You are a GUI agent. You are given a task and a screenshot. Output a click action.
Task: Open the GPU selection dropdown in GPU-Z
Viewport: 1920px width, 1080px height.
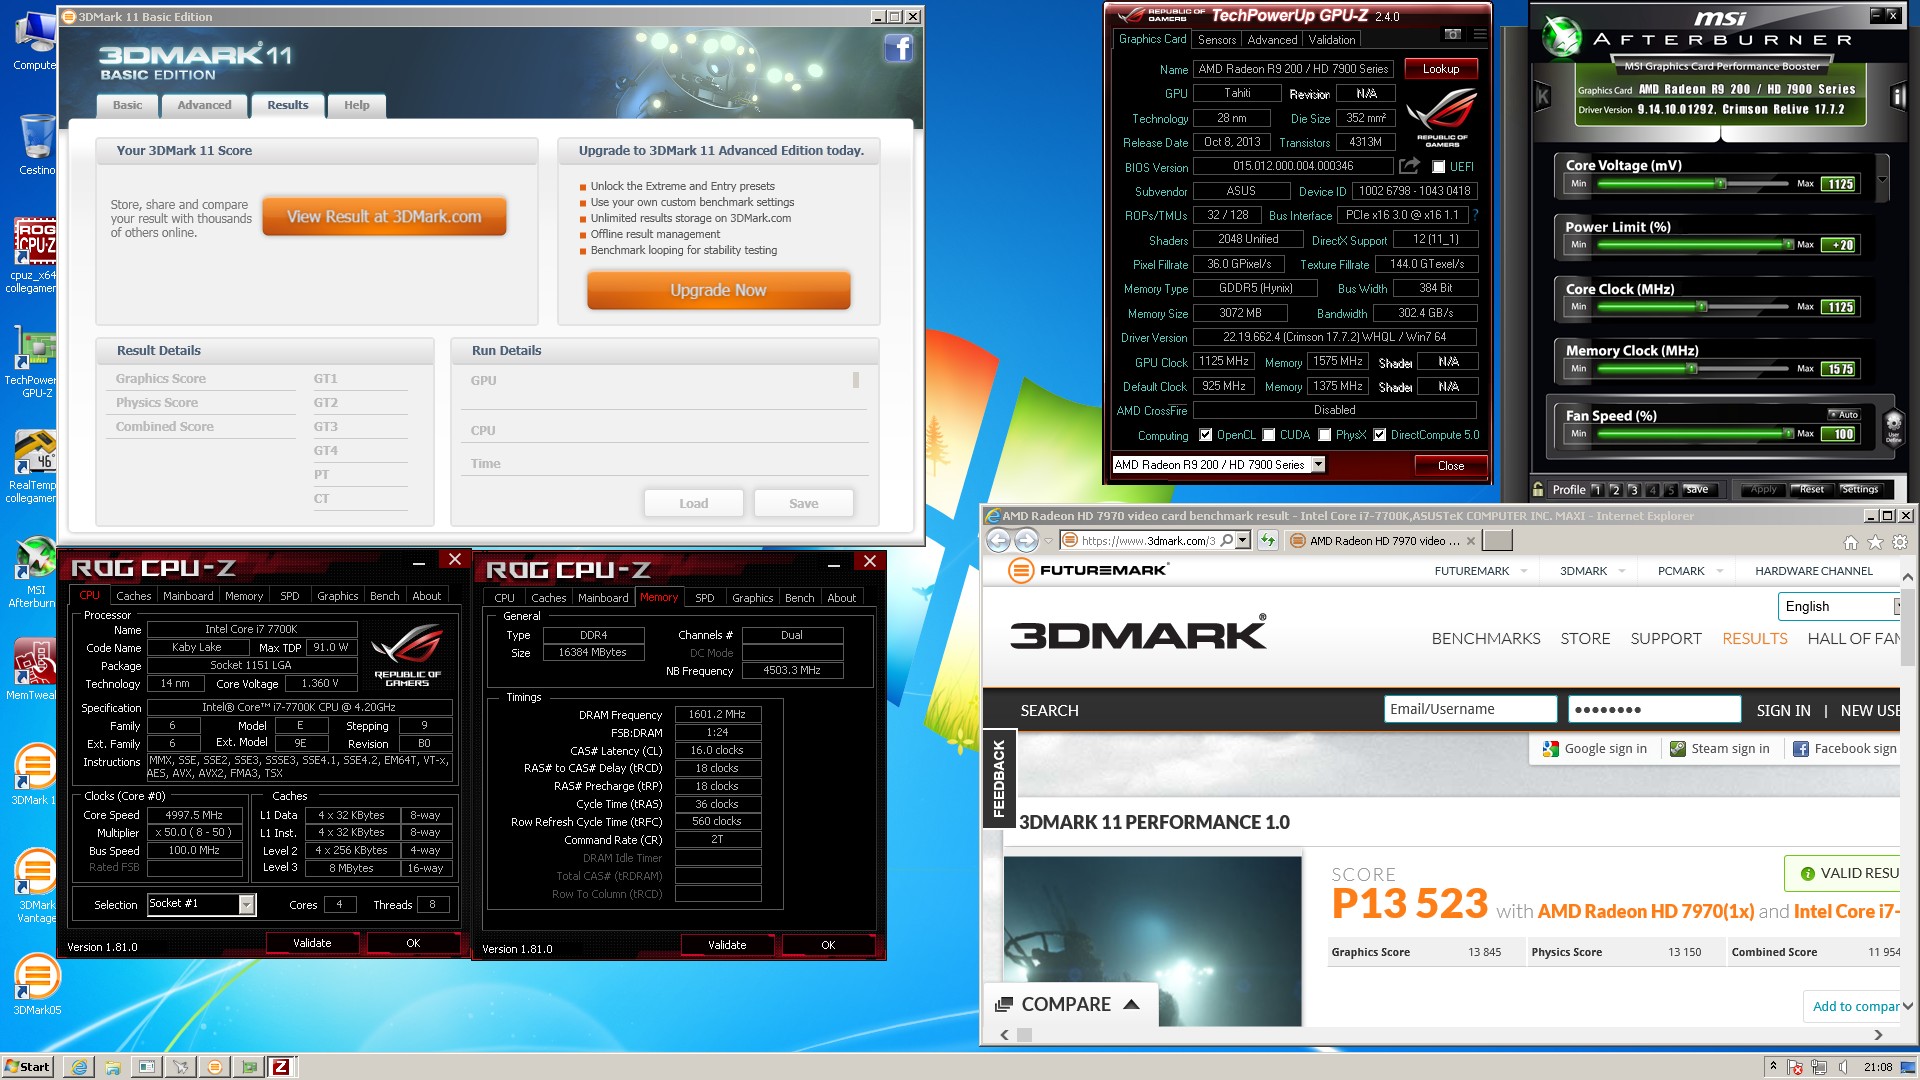(x=1318, y=464)
